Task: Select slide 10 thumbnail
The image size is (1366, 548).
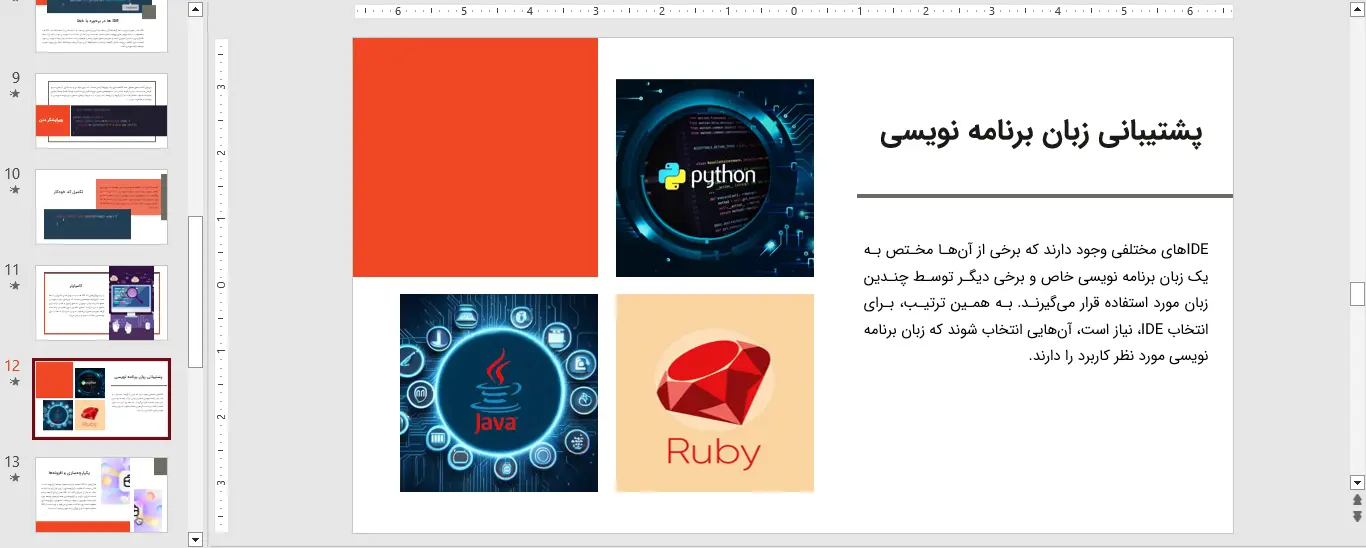Action: pyautogui.click(x=101, y=207)
